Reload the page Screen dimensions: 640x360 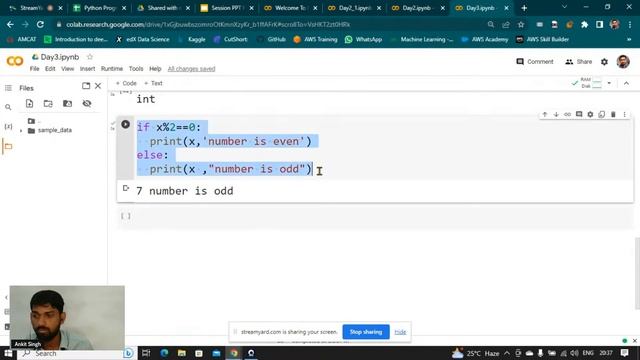40,24
